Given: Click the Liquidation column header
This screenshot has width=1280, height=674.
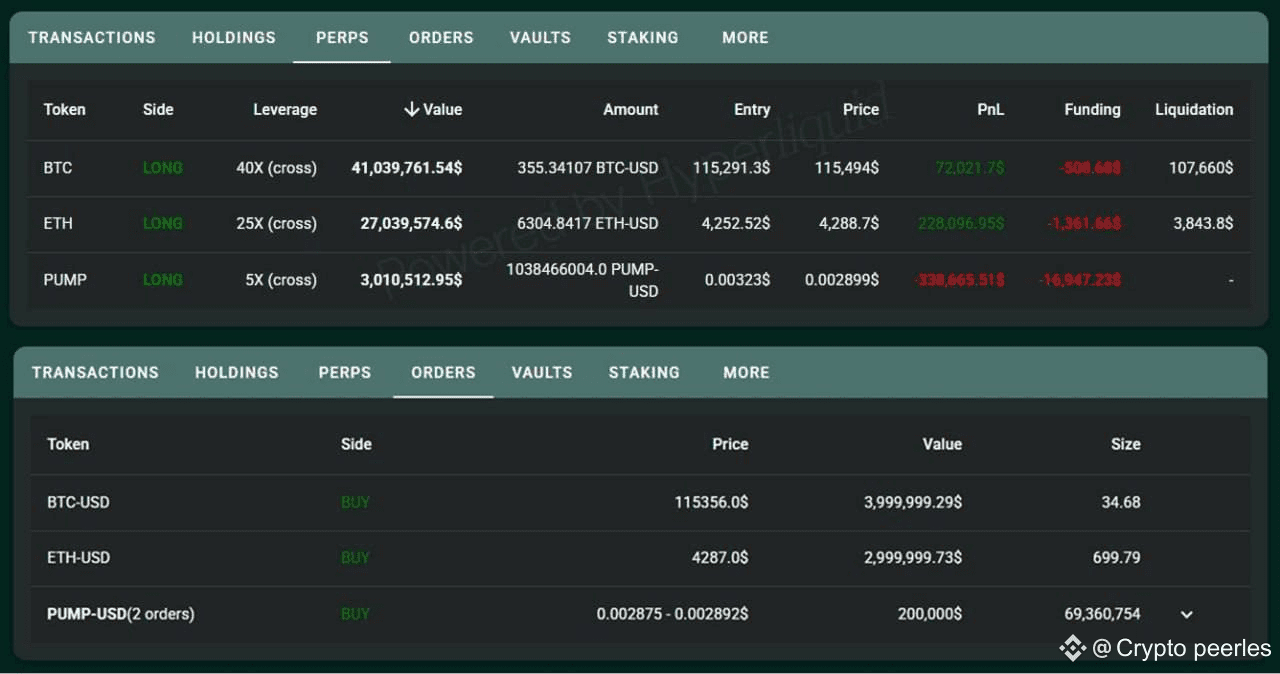Looking at the screenshot, I should coord(1194,110).
